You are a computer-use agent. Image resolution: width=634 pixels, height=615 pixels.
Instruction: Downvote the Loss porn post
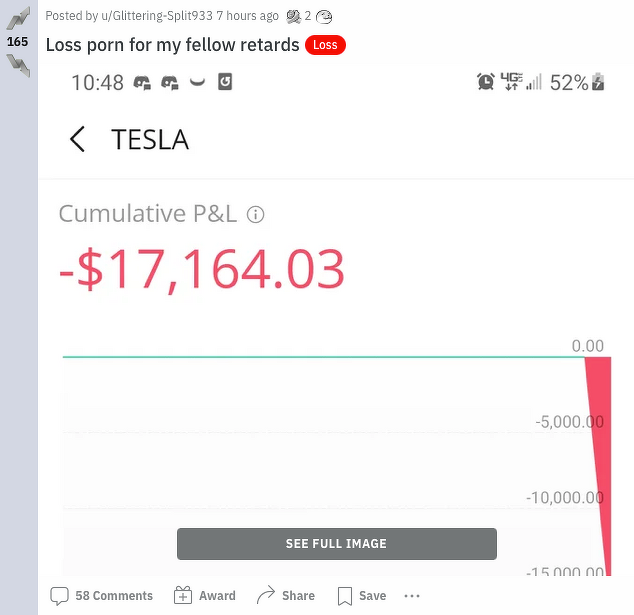point(17,64)
